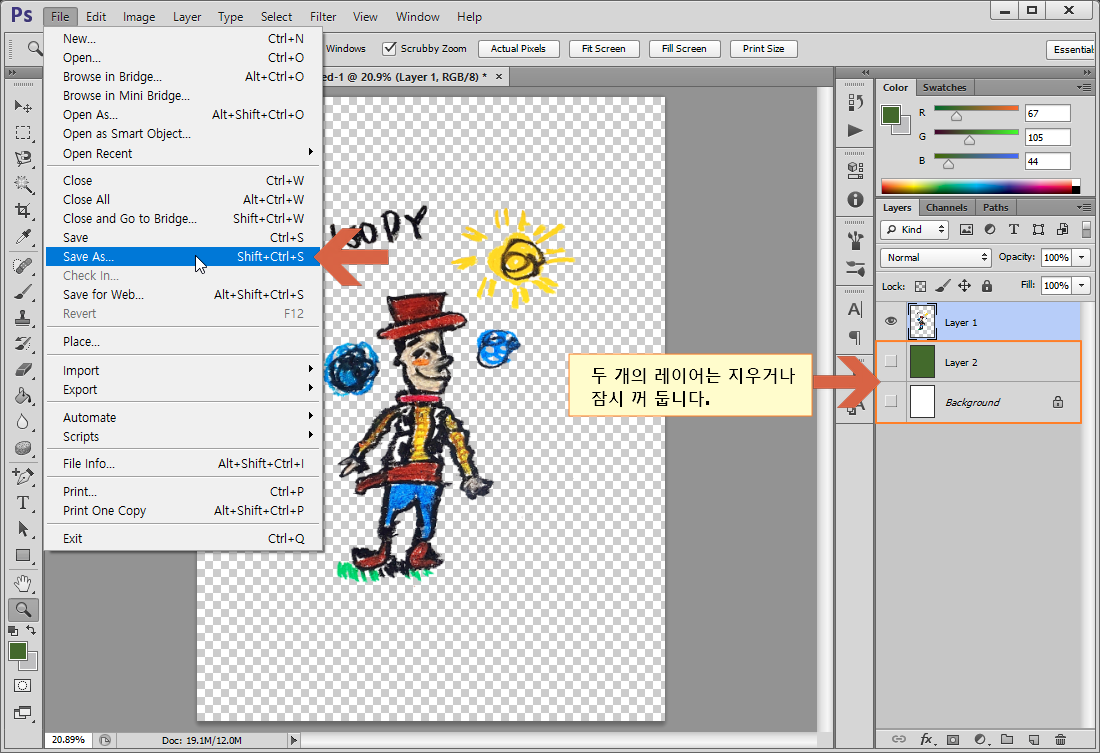Select the Lasso tool
The width and height of the screenshot is (1100, 753).
click(x=23, y=159)
